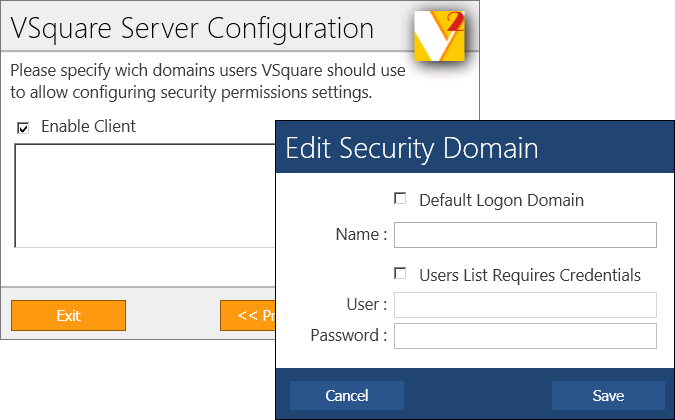
Task: Exit the VSquare Server Configuration window
Action: coord(68,316)
